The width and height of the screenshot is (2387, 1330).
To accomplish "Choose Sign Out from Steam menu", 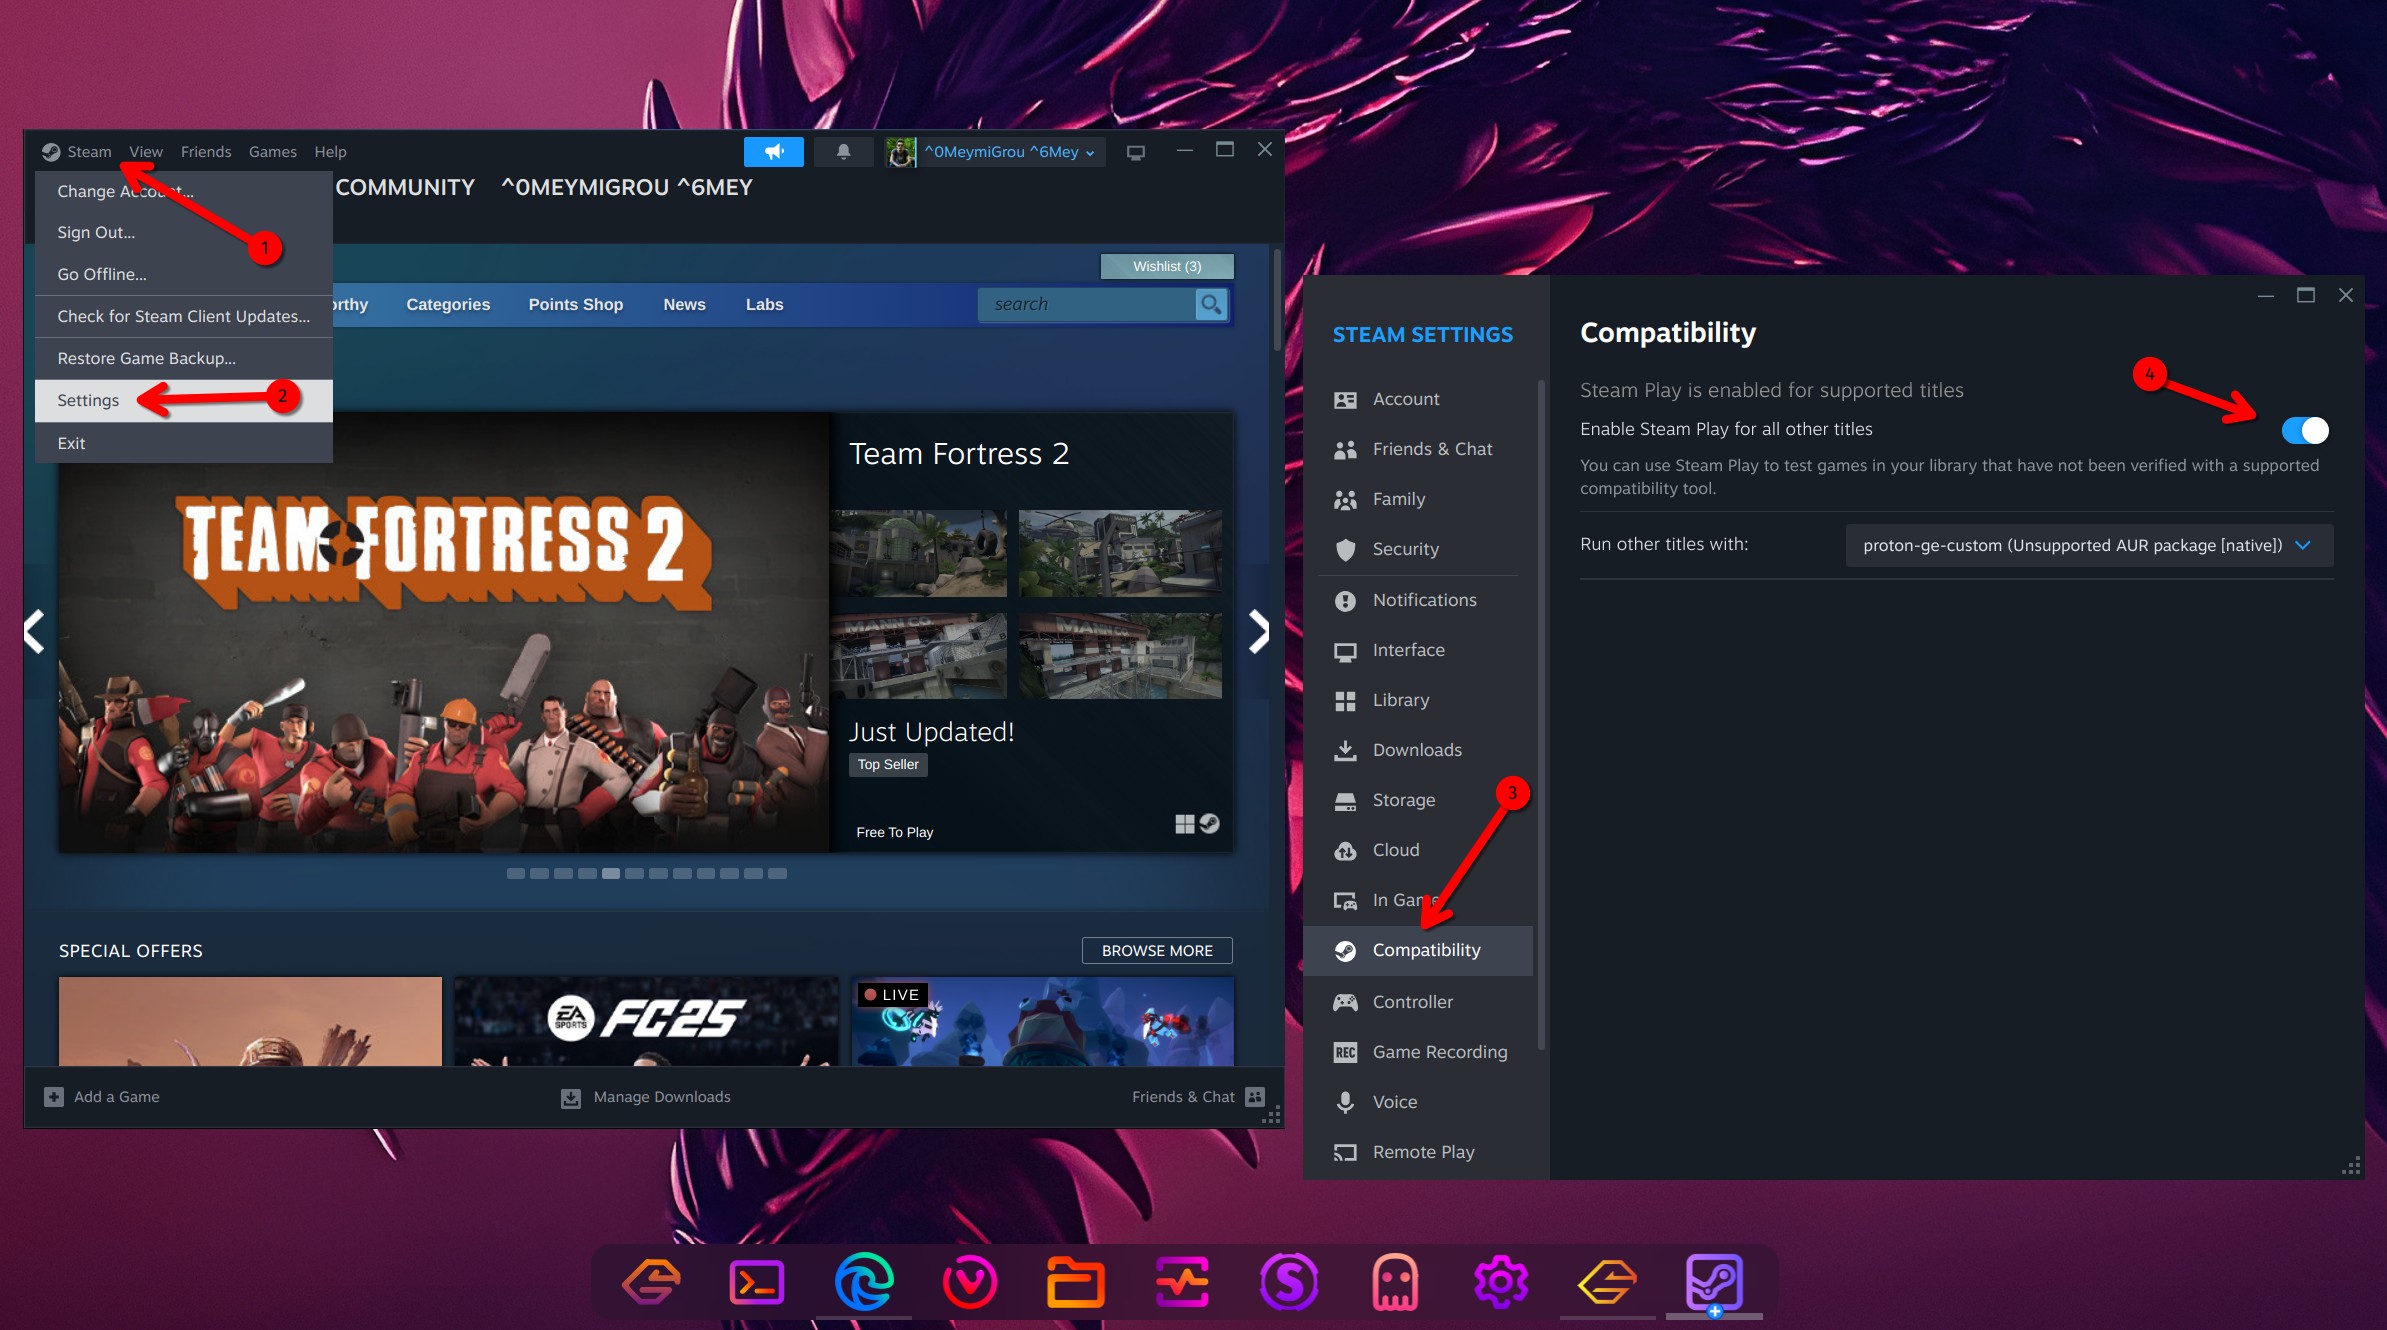I will tap(184, 232).
